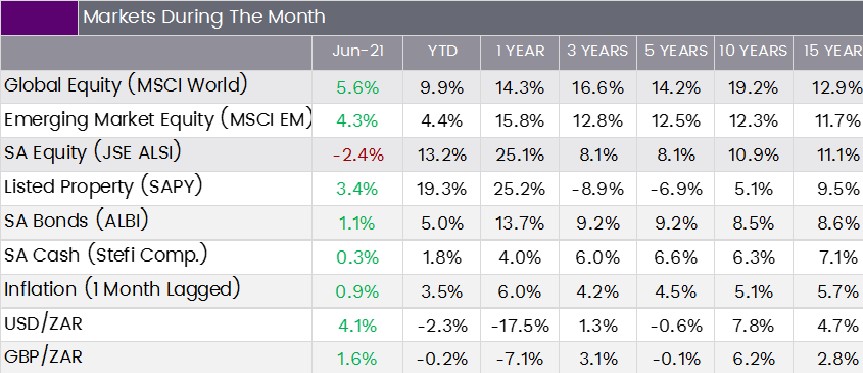This screenshot has width=863, height=373.
Task: Select the SA Equity (JSE ALSI) row label
Action: click(92, 153)
